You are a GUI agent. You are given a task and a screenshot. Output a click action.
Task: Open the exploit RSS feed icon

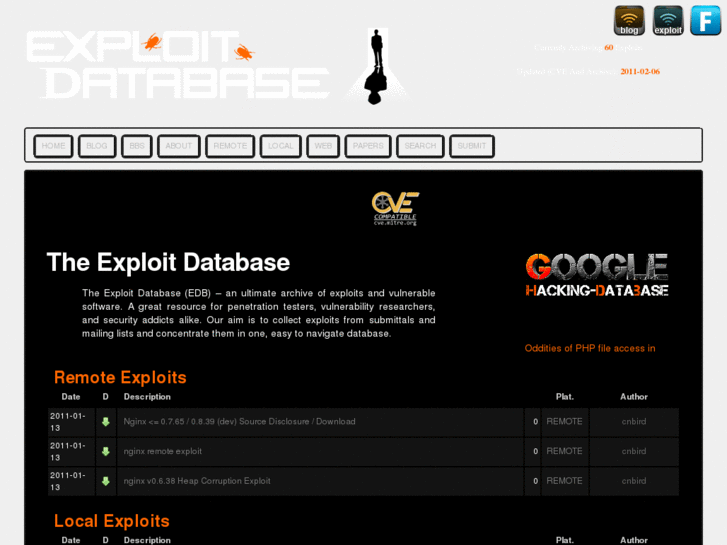coord(668,20)
